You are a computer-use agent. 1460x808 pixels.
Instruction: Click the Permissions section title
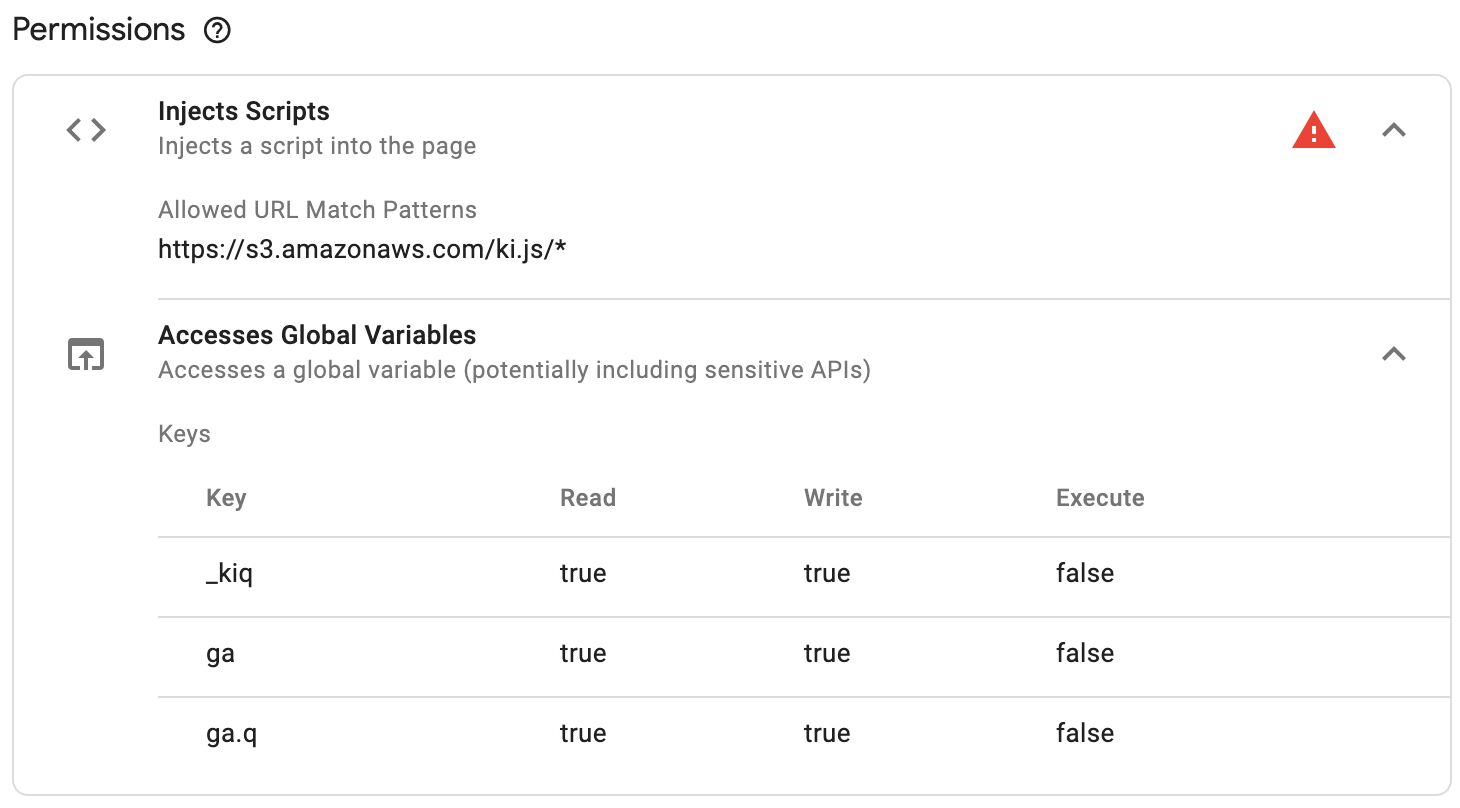(x=99, y=30)
